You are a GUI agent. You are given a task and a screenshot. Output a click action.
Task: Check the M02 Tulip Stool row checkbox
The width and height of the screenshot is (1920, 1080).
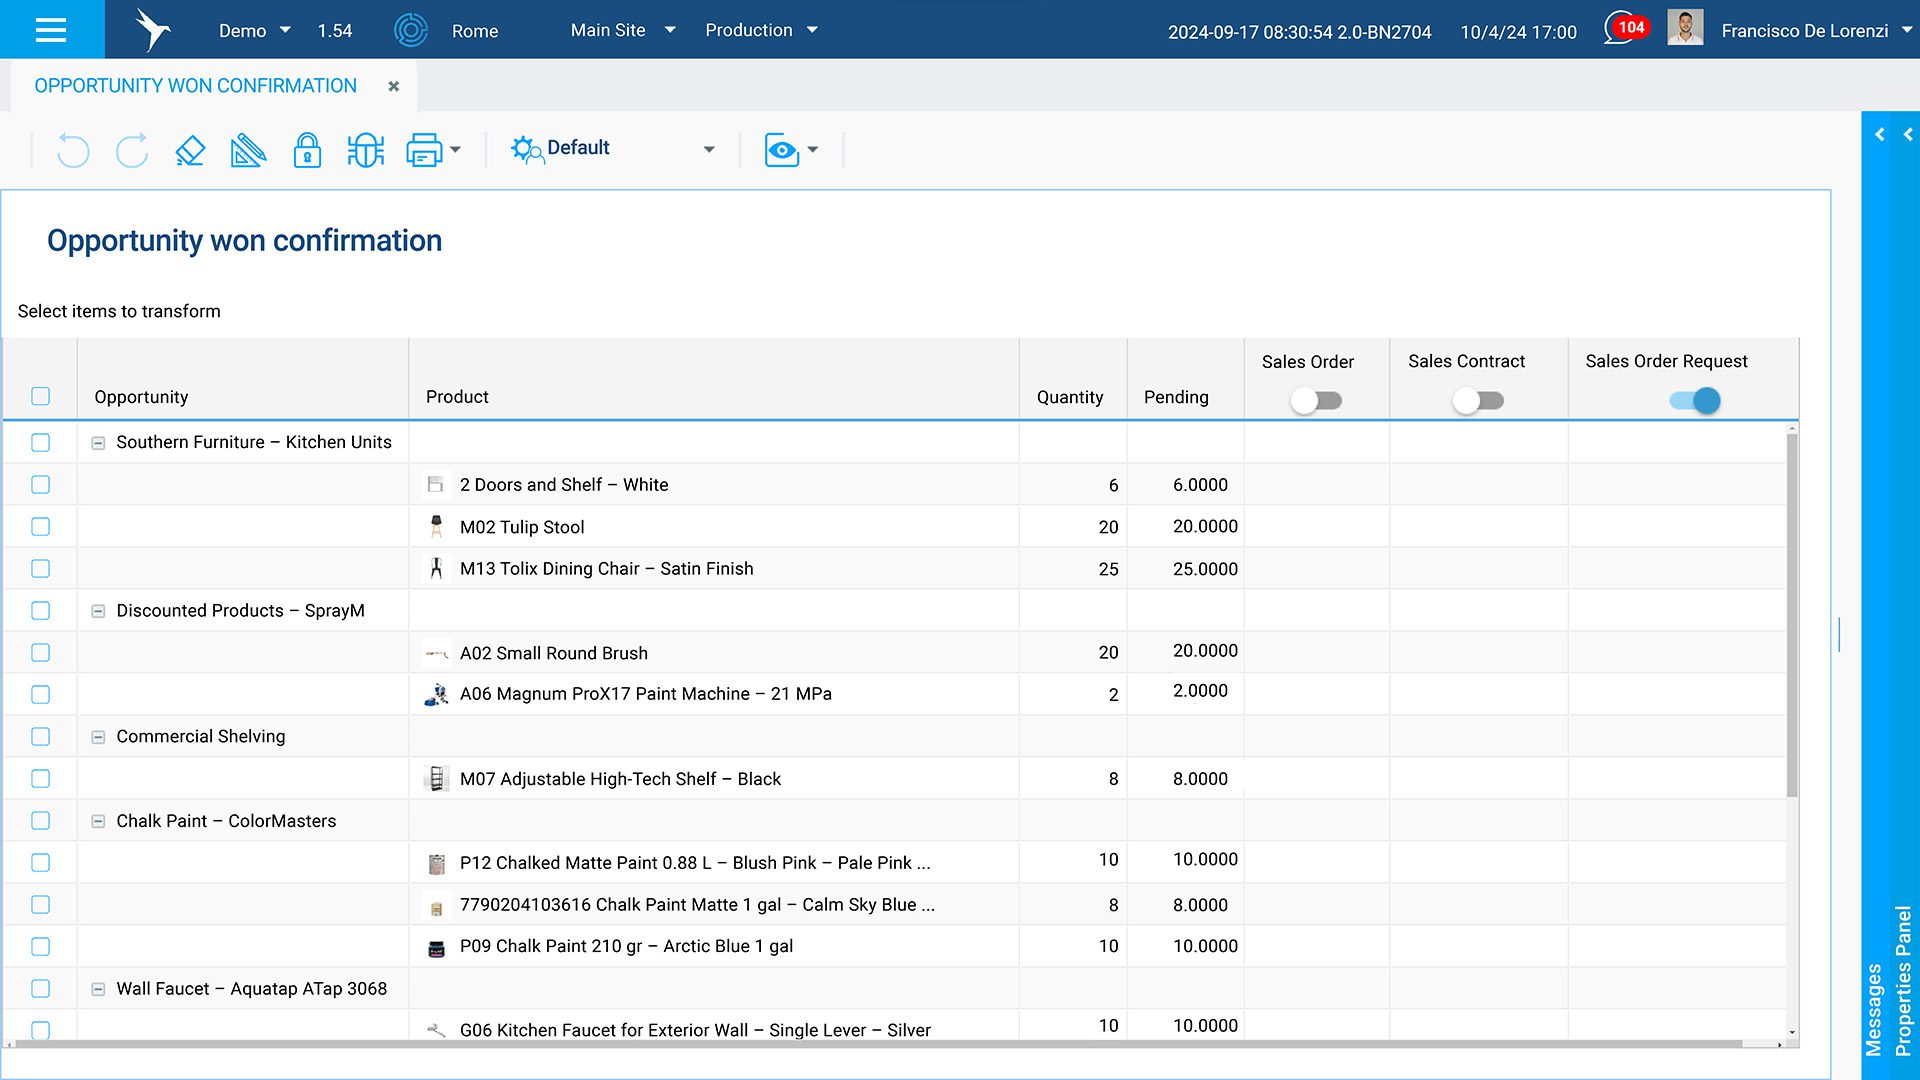pos(40,527)
